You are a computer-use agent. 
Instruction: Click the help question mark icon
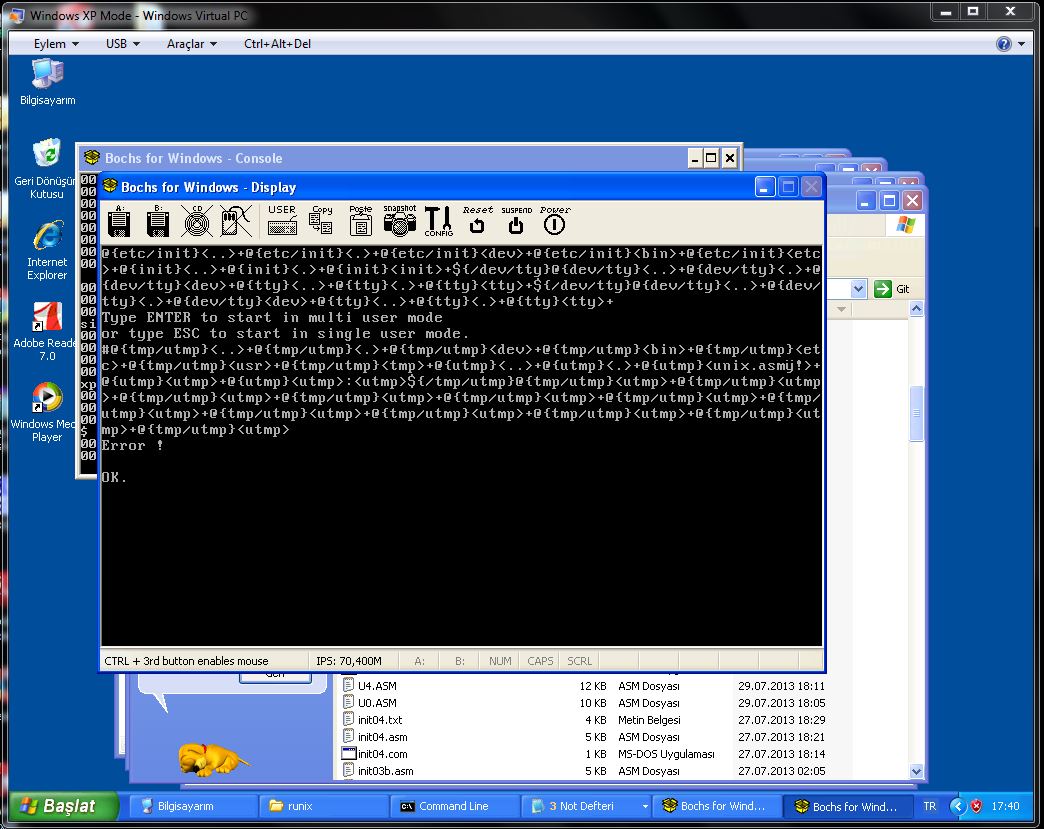coord(1003,44)
